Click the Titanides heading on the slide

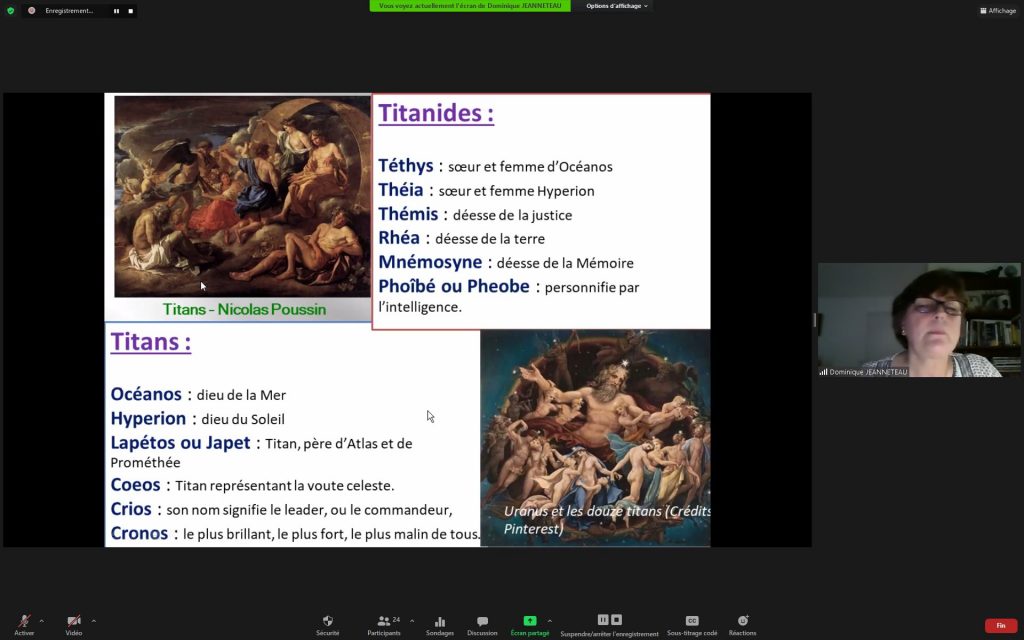436,114
